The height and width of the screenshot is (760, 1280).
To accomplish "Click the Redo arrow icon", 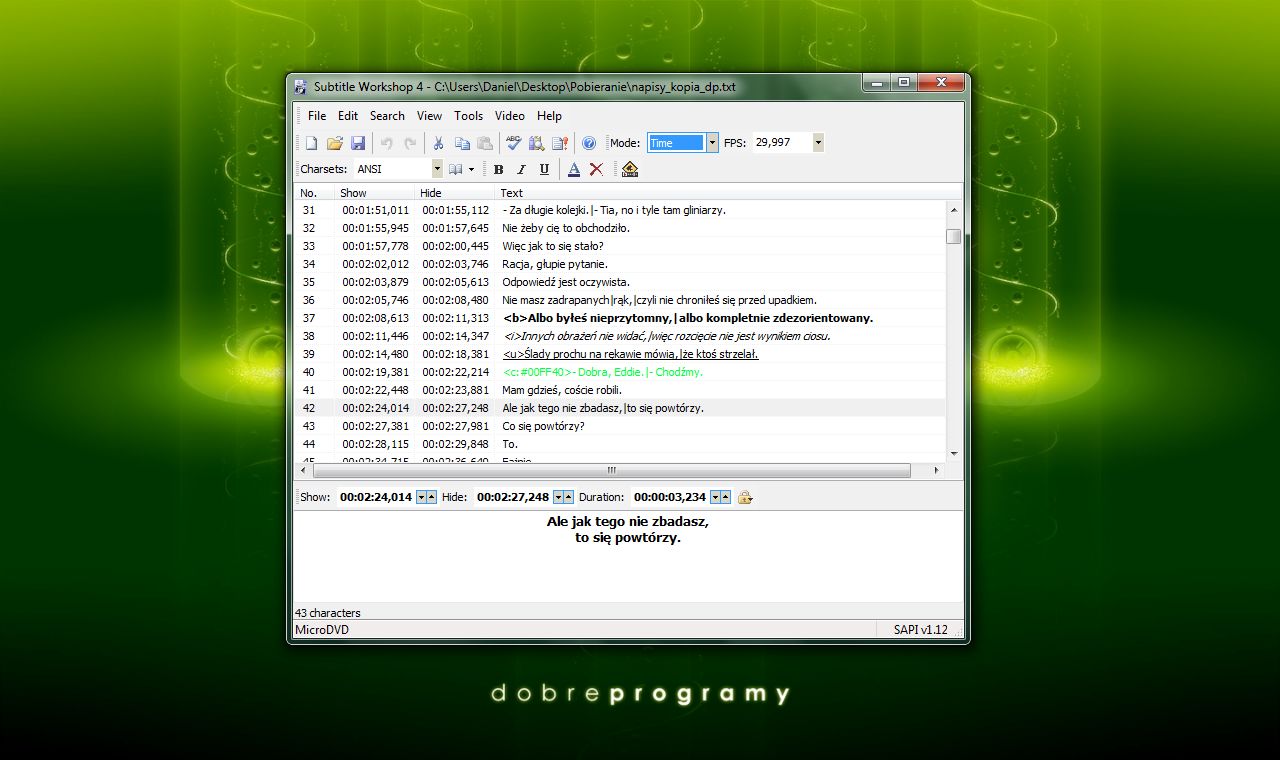I will pos(410,143).
